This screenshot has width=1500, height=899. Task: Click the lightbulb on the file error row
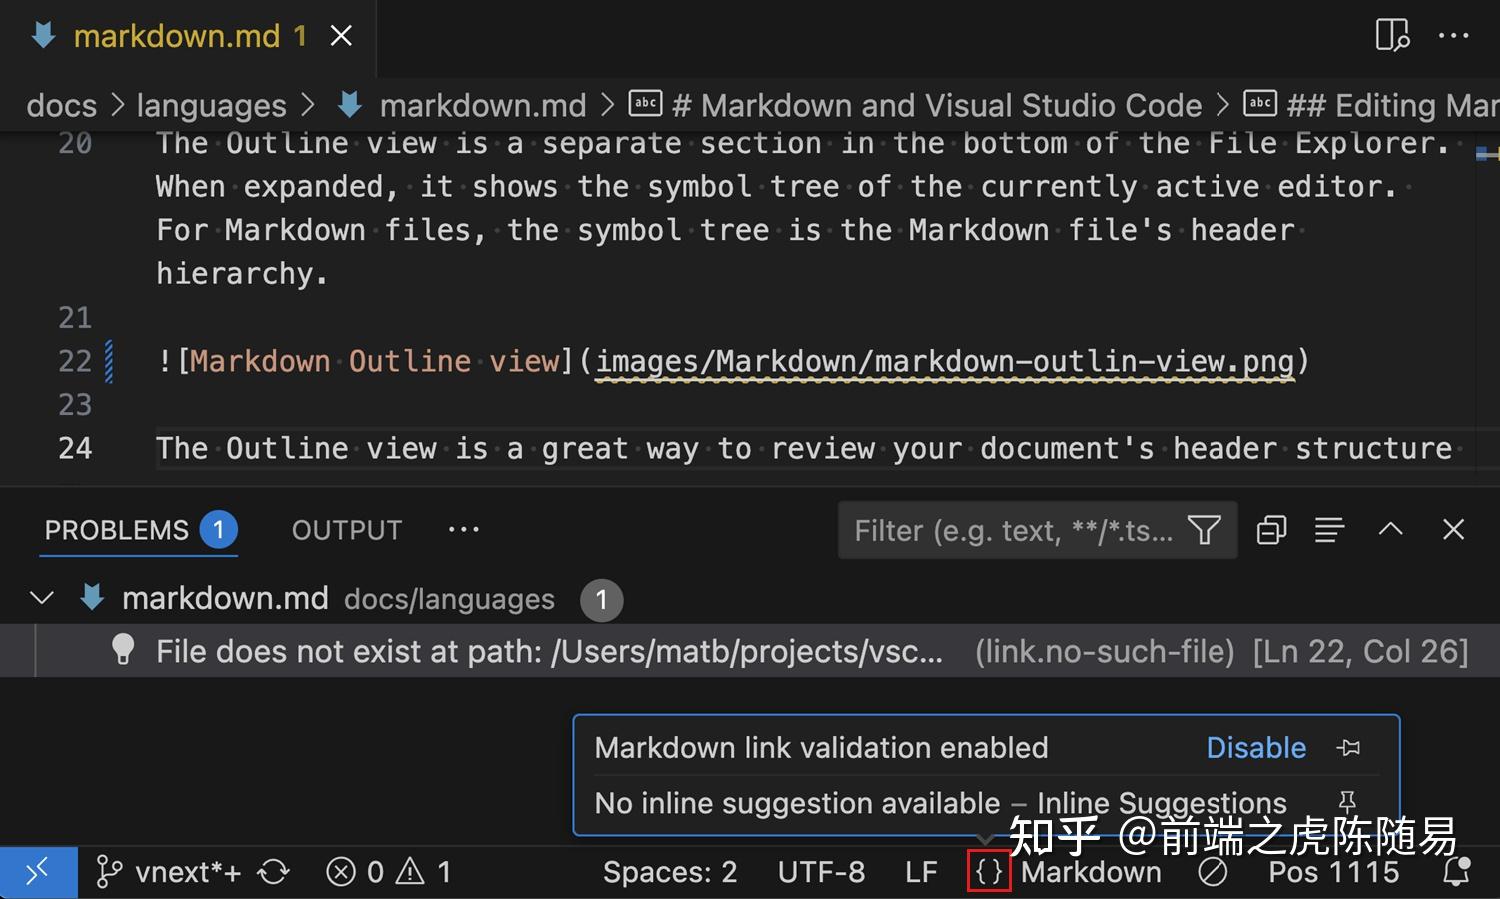click(122, 650)
